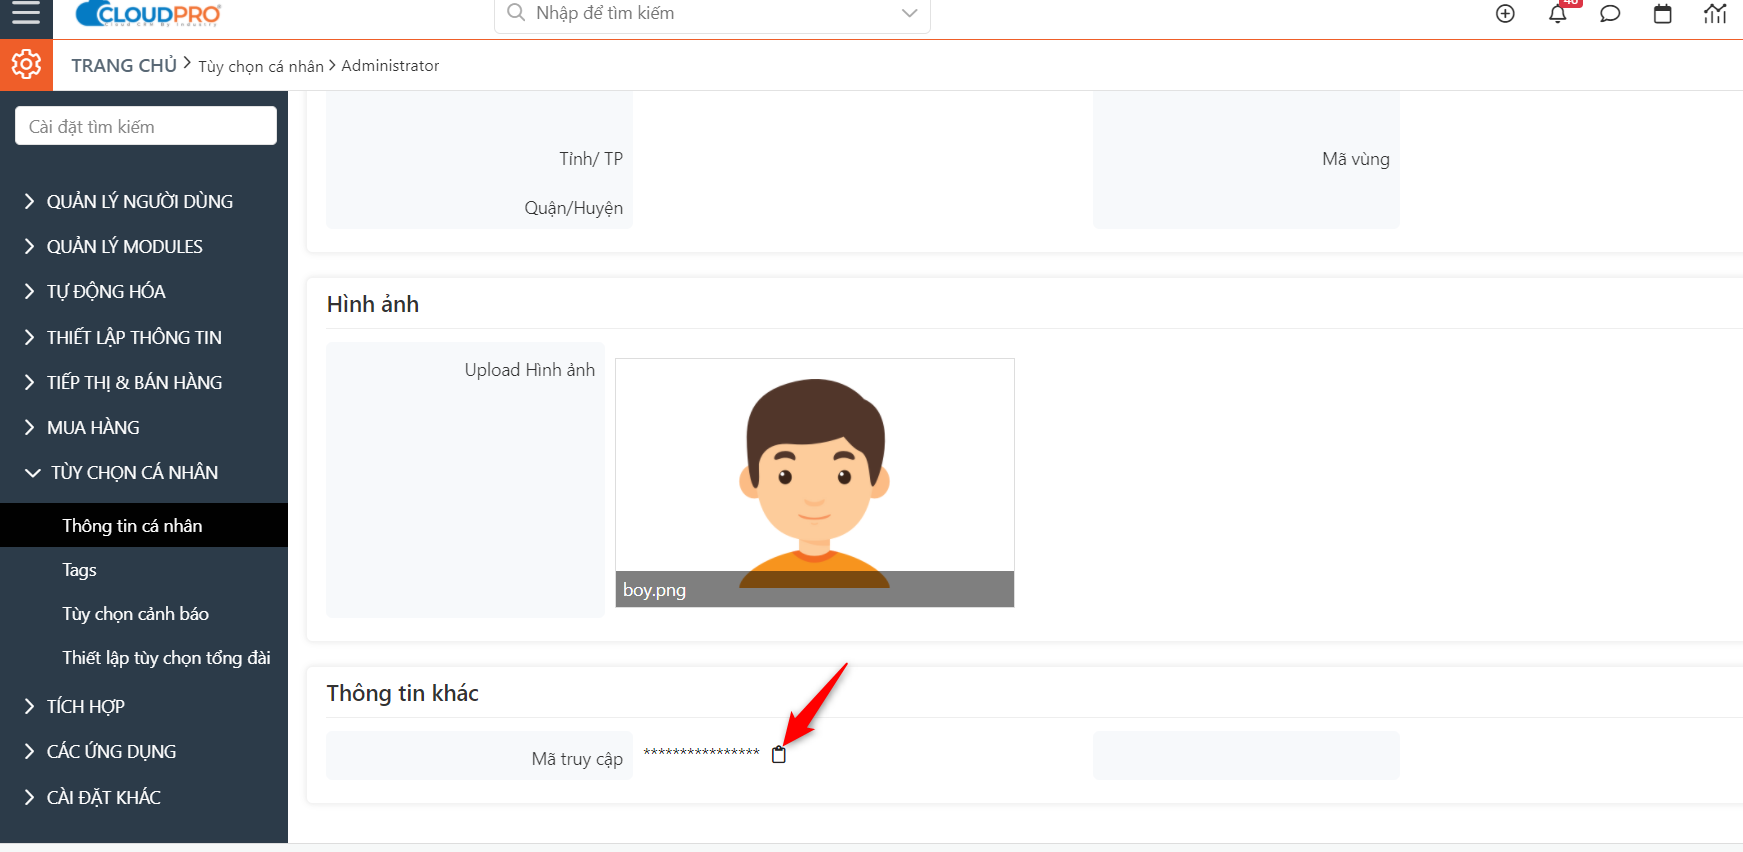Click the Thông tin khác section header

403,693
